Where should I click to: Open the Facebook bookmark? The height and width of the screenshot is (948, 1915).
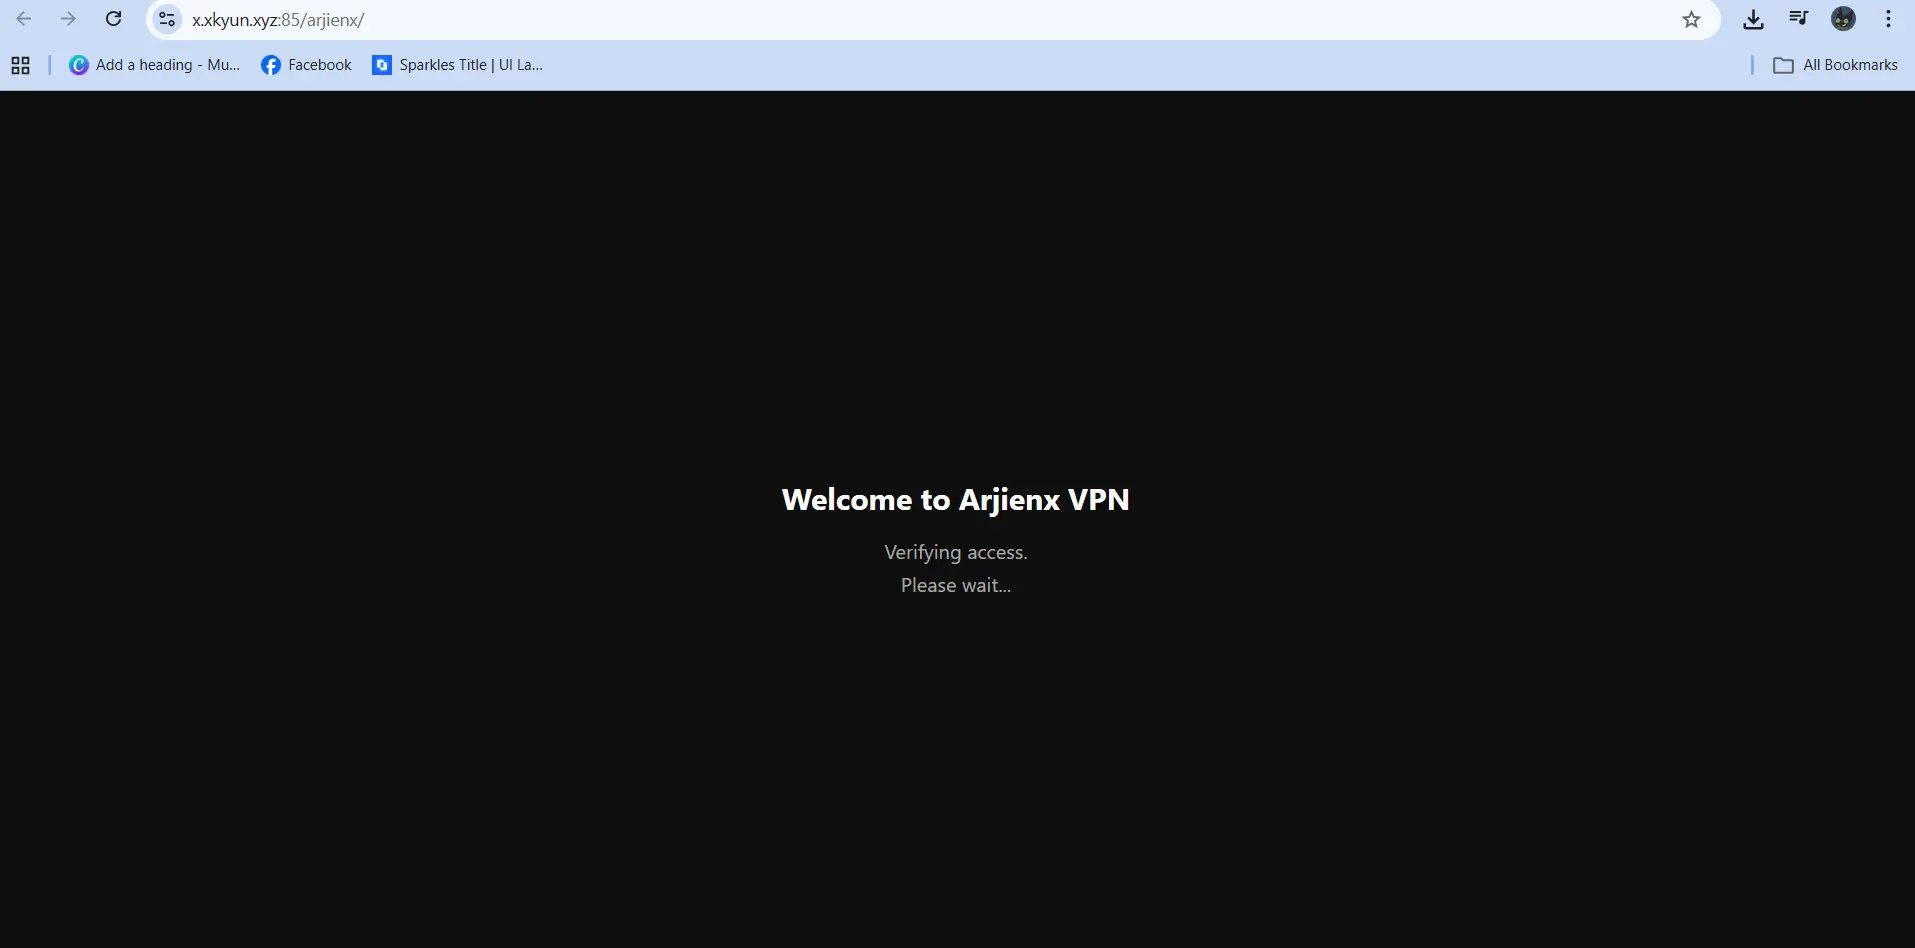point(306,65)
